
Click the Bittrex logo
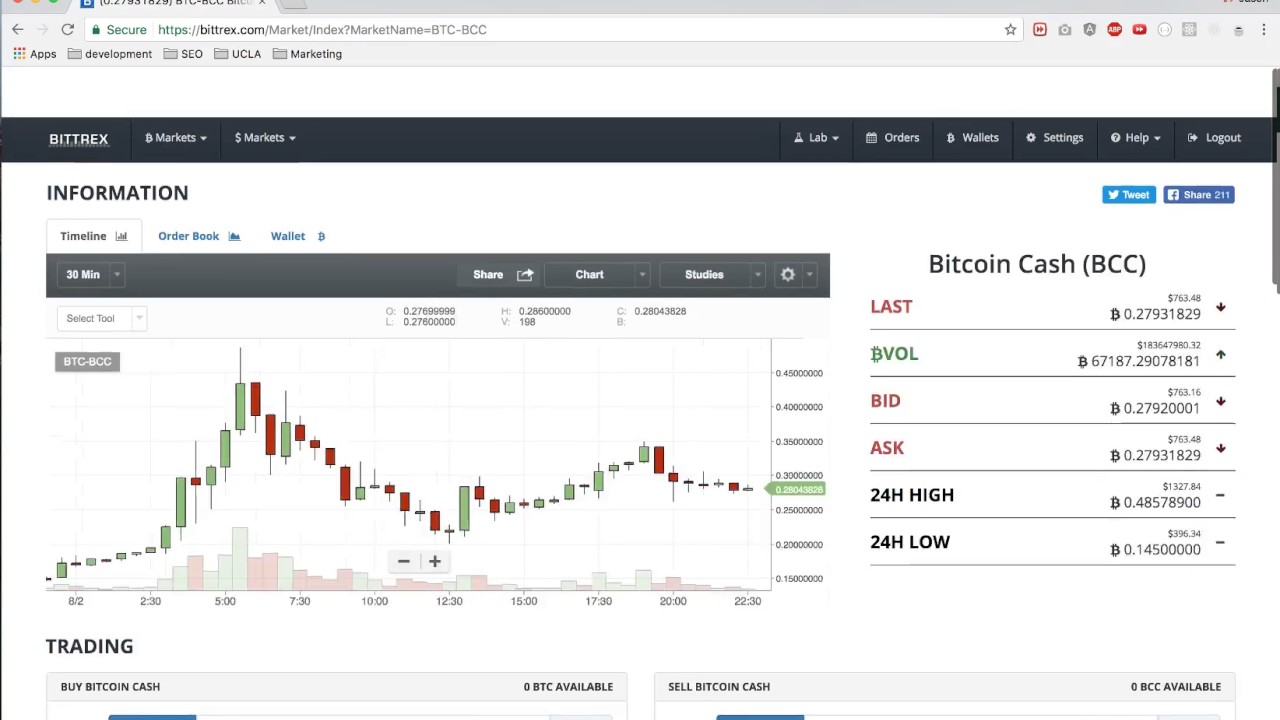(78, 139)
